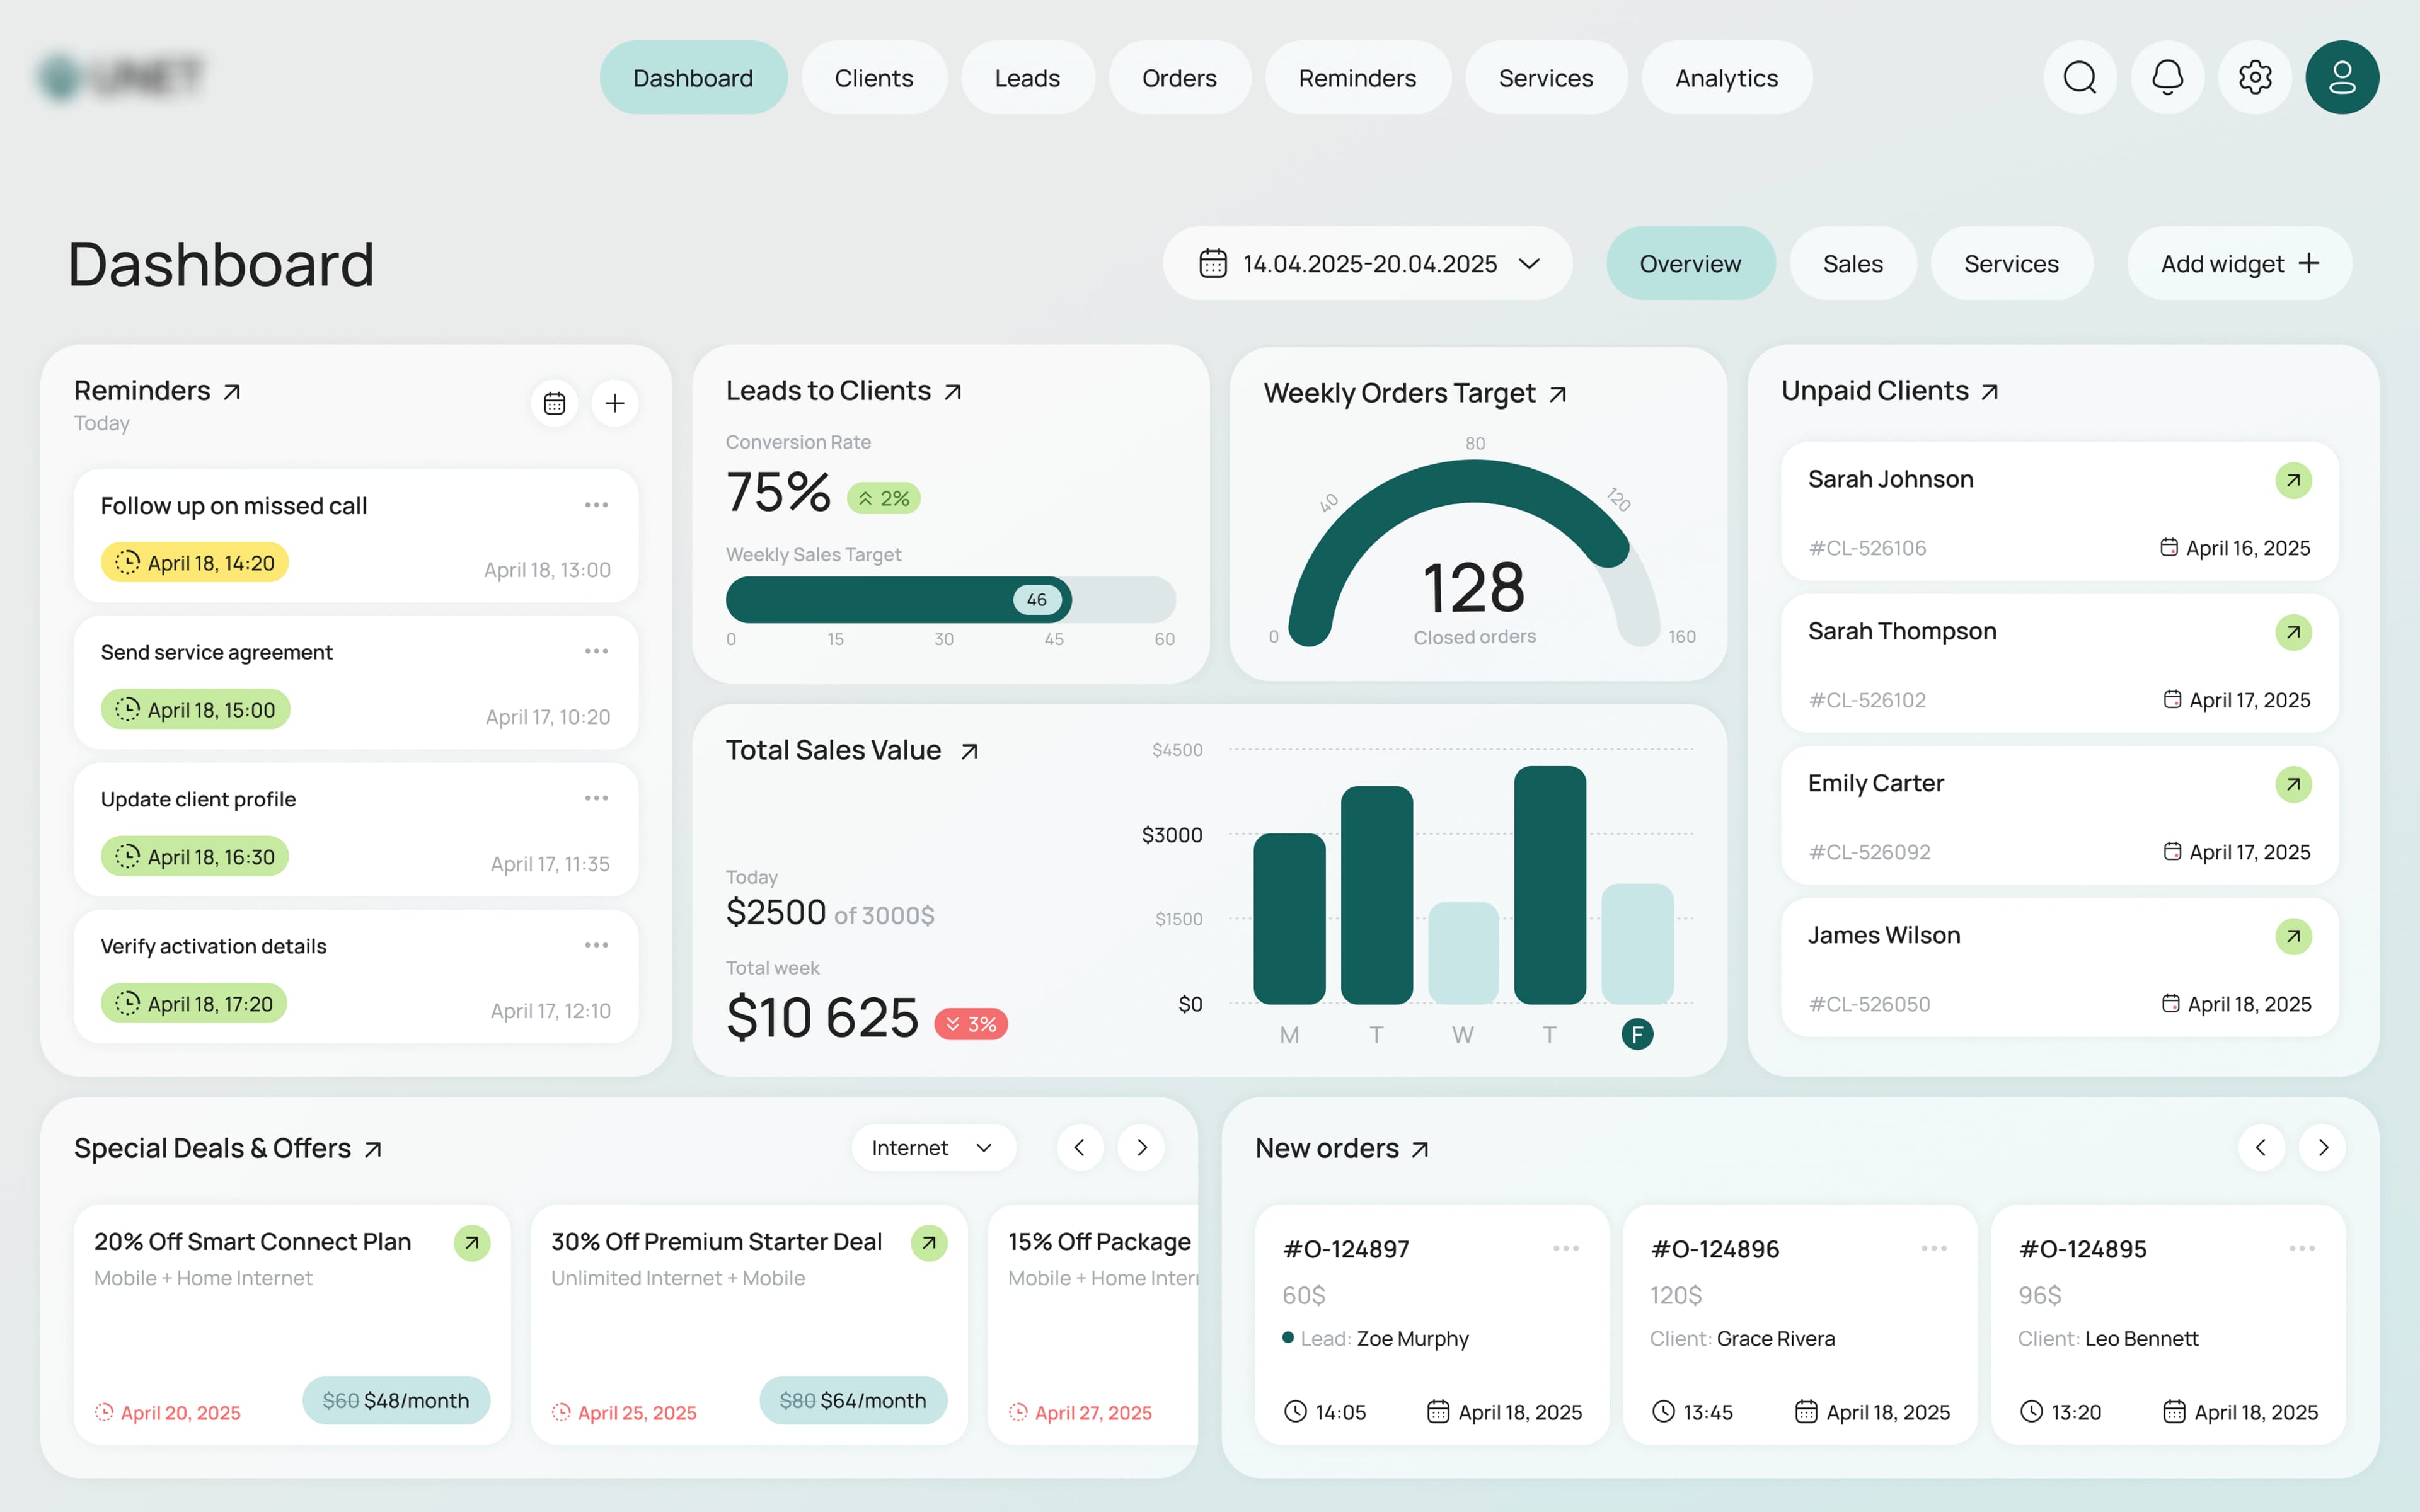Image resolution: width=2420 pixels, height=1512 pixels.
Task: Open Sarah Johnson's arrow icon
Action: tap(2293, 480)
